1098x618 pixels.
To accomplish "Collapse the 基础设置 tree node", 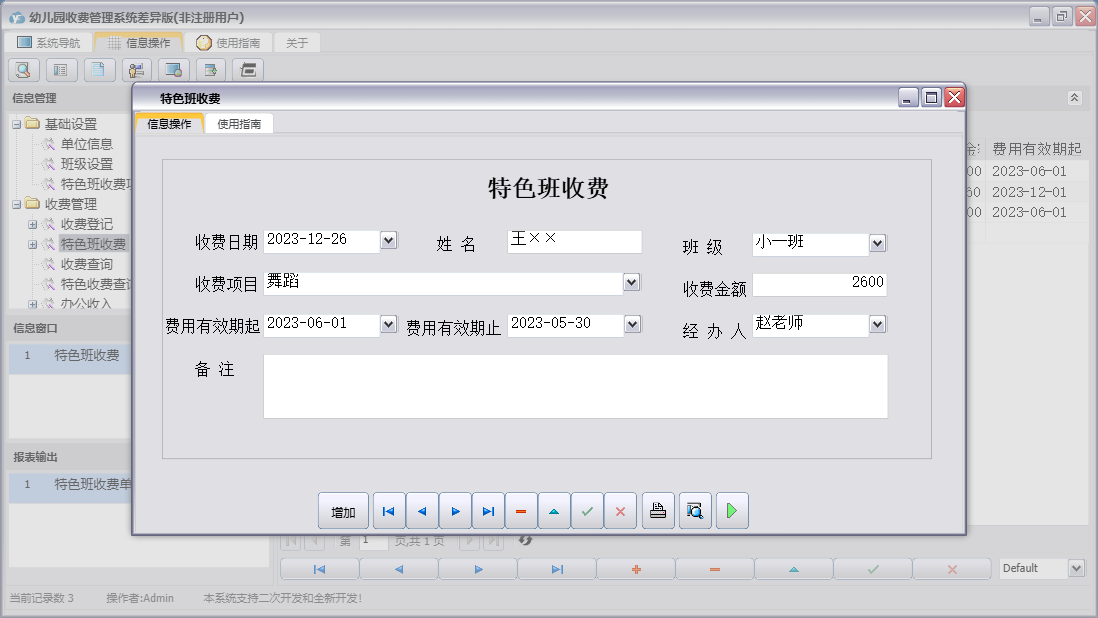I will (x=17, y=124).
